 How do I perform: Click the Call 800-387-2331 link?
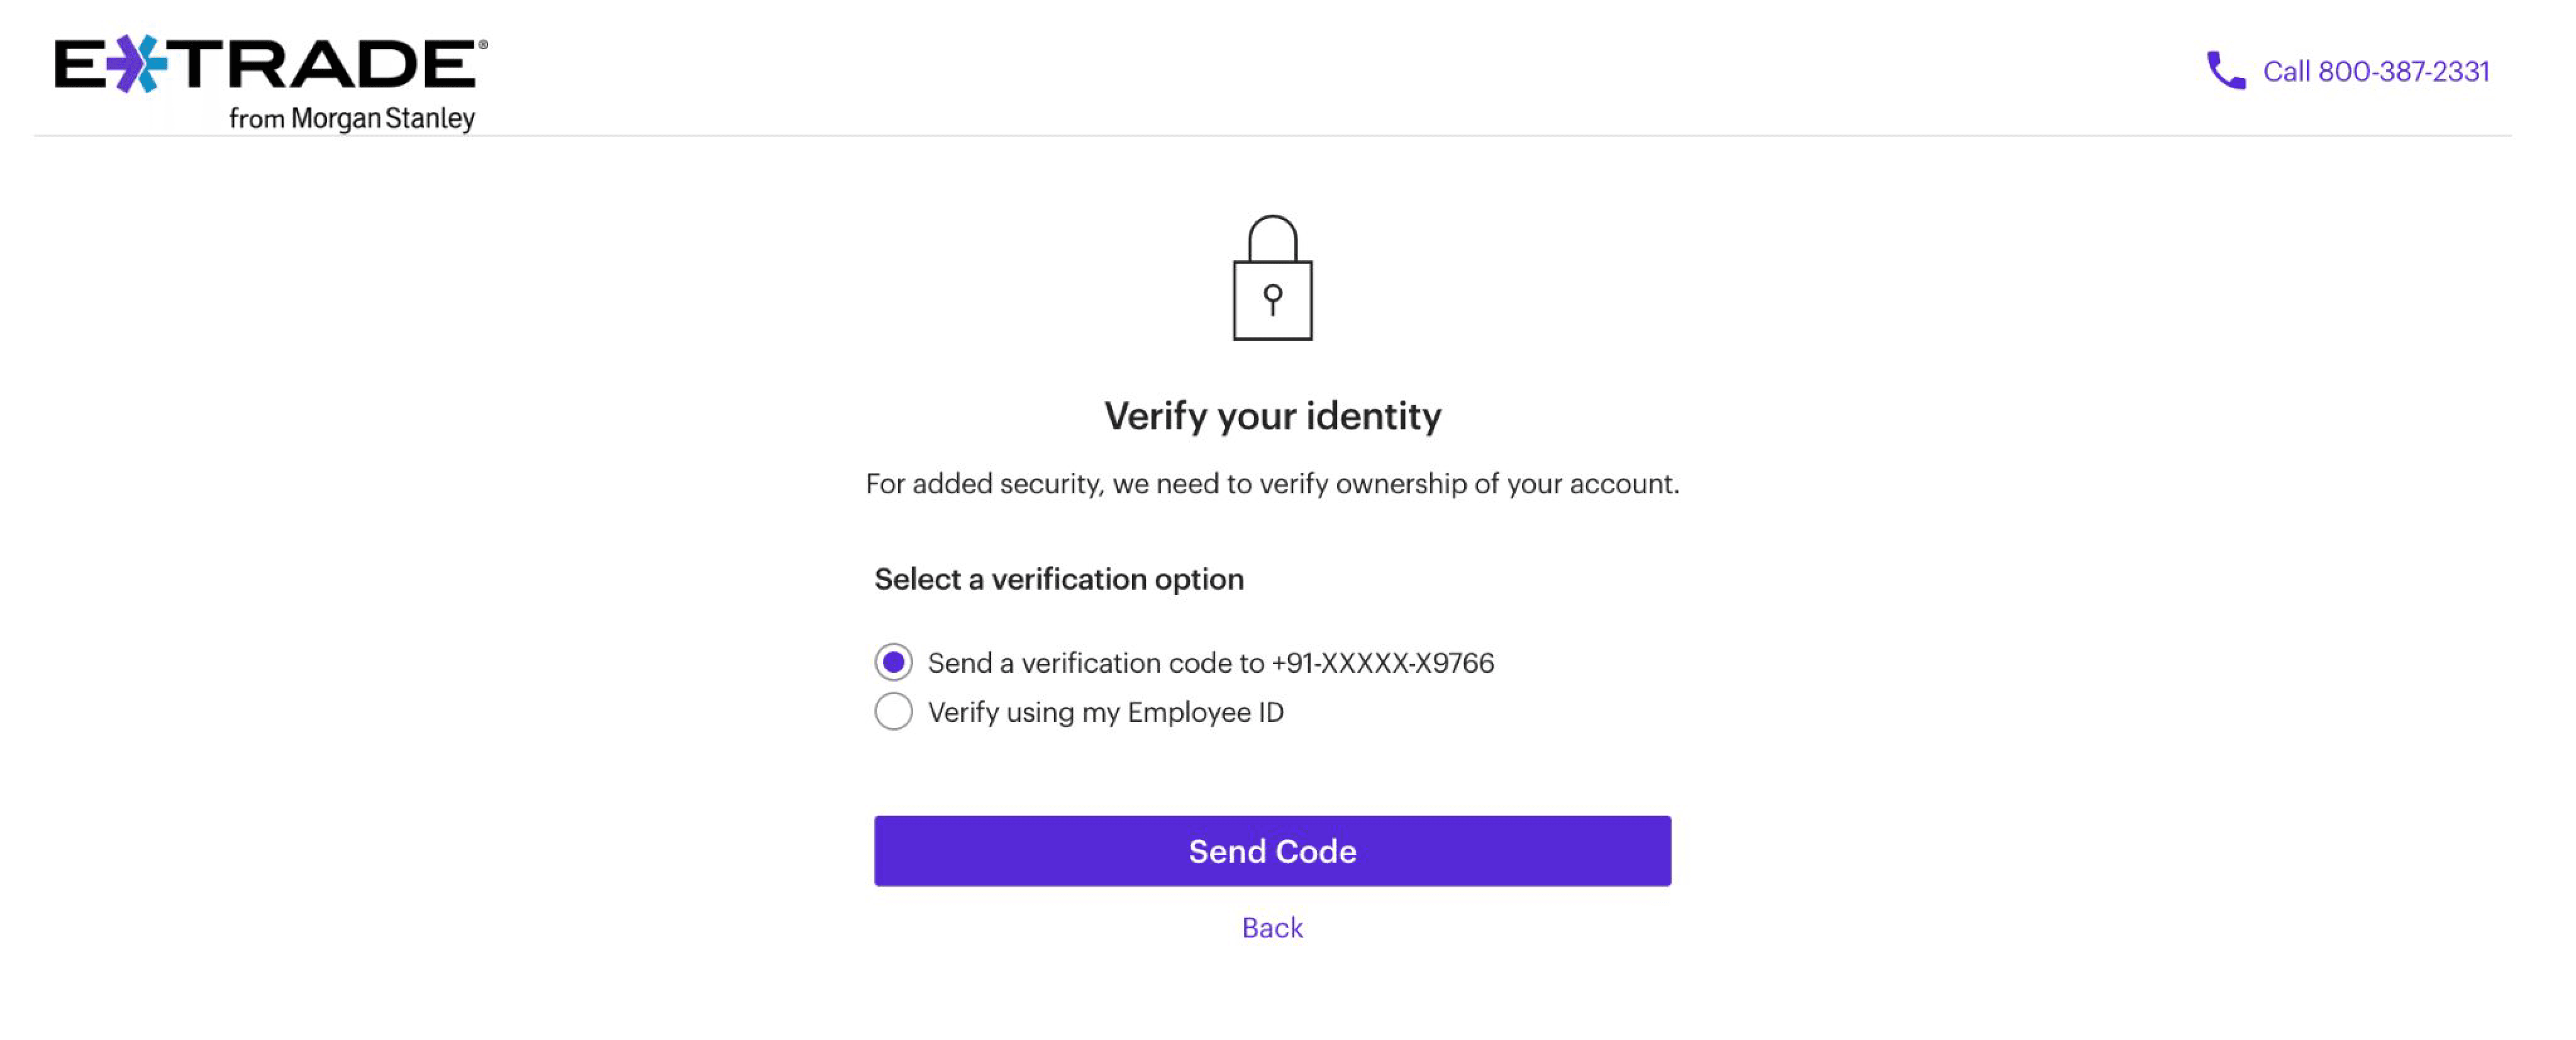2375,72
